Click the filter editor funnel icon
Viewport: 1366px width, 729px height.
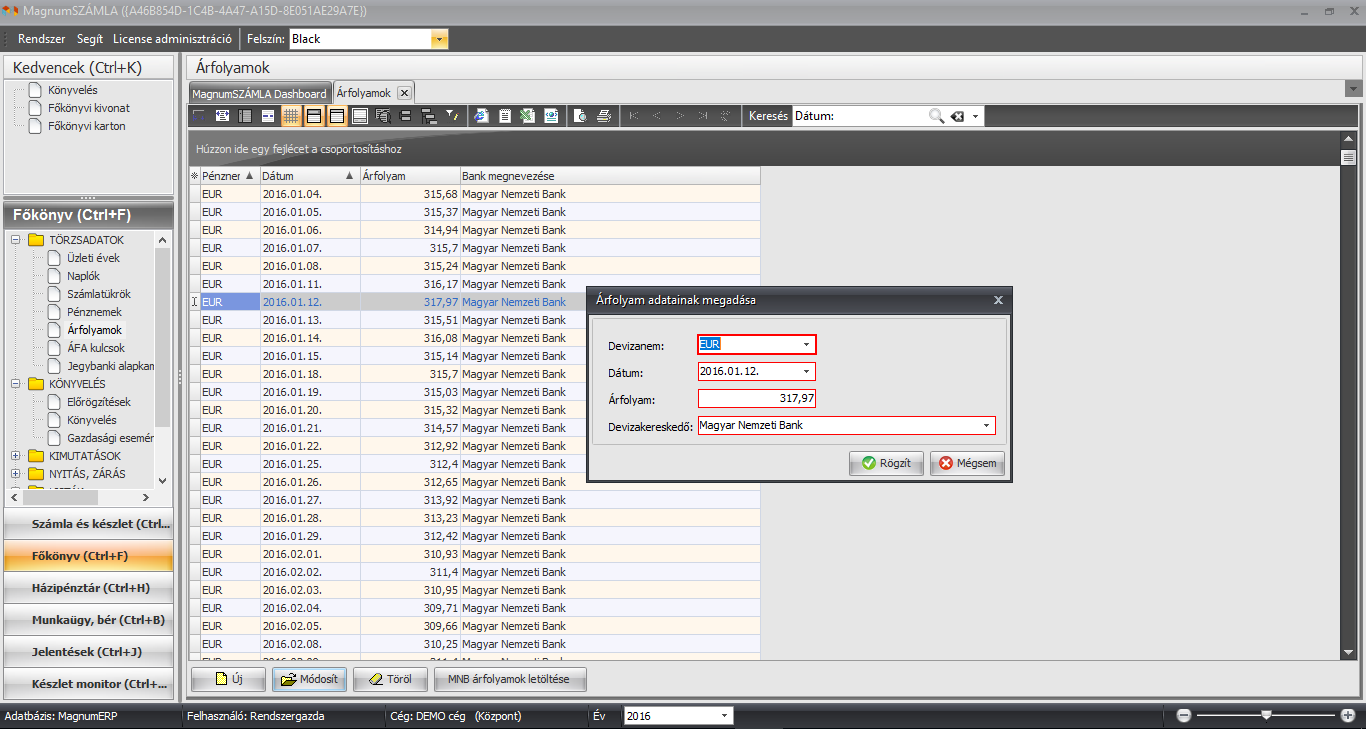click(452, 116)
